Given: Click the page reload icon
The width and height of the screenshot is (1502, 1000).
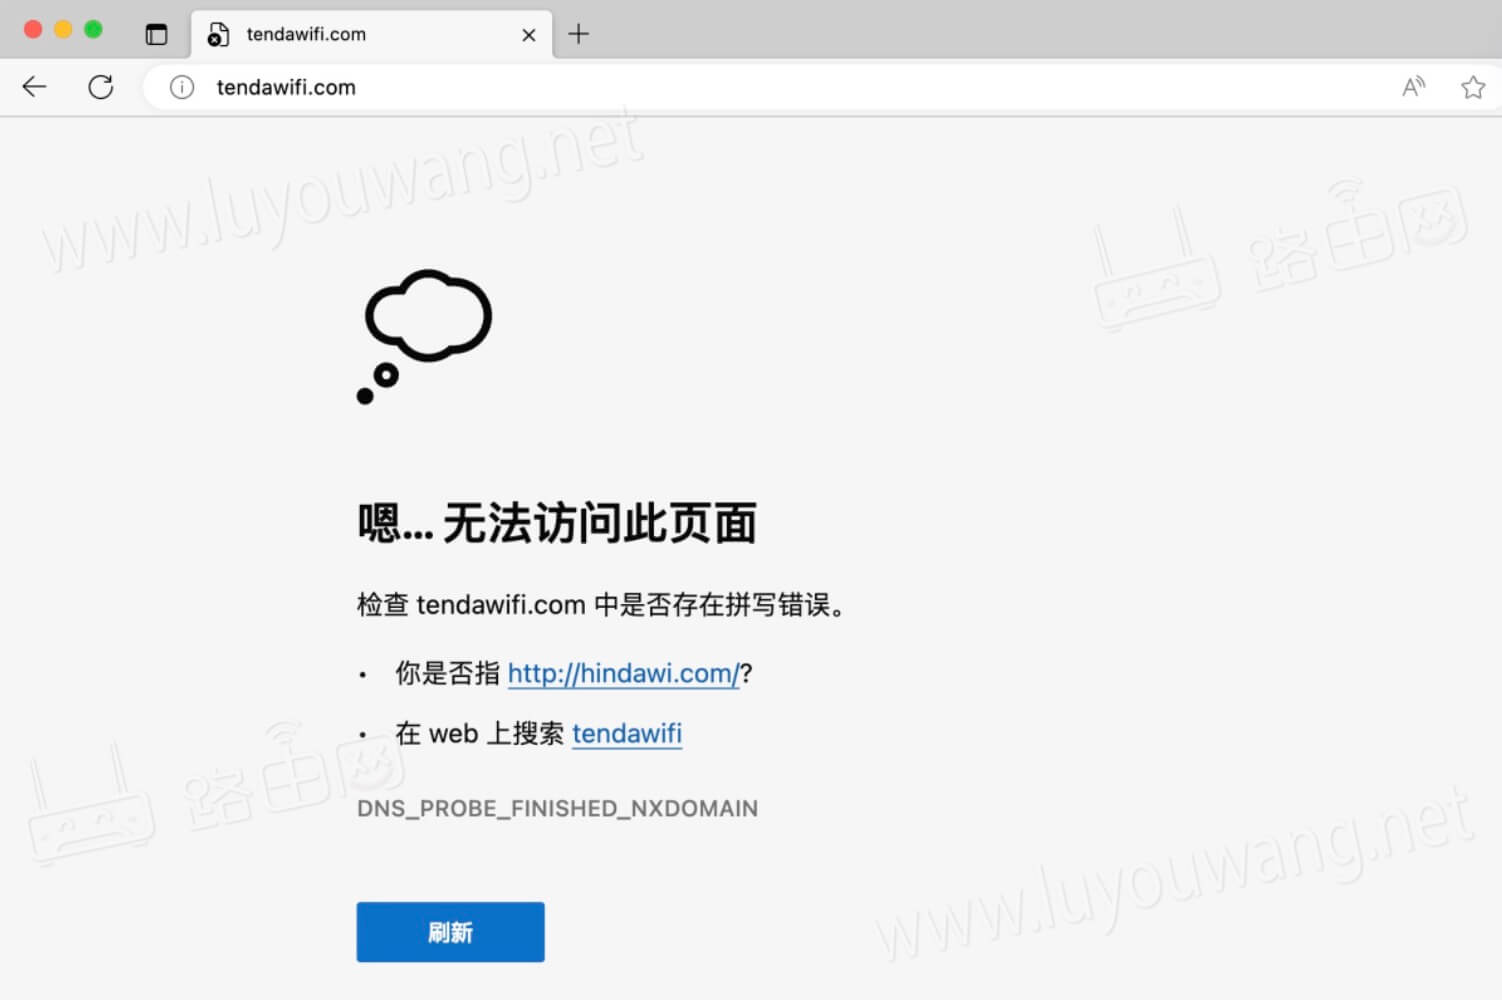Looking at the screenshot, I should tap(100, 87).
